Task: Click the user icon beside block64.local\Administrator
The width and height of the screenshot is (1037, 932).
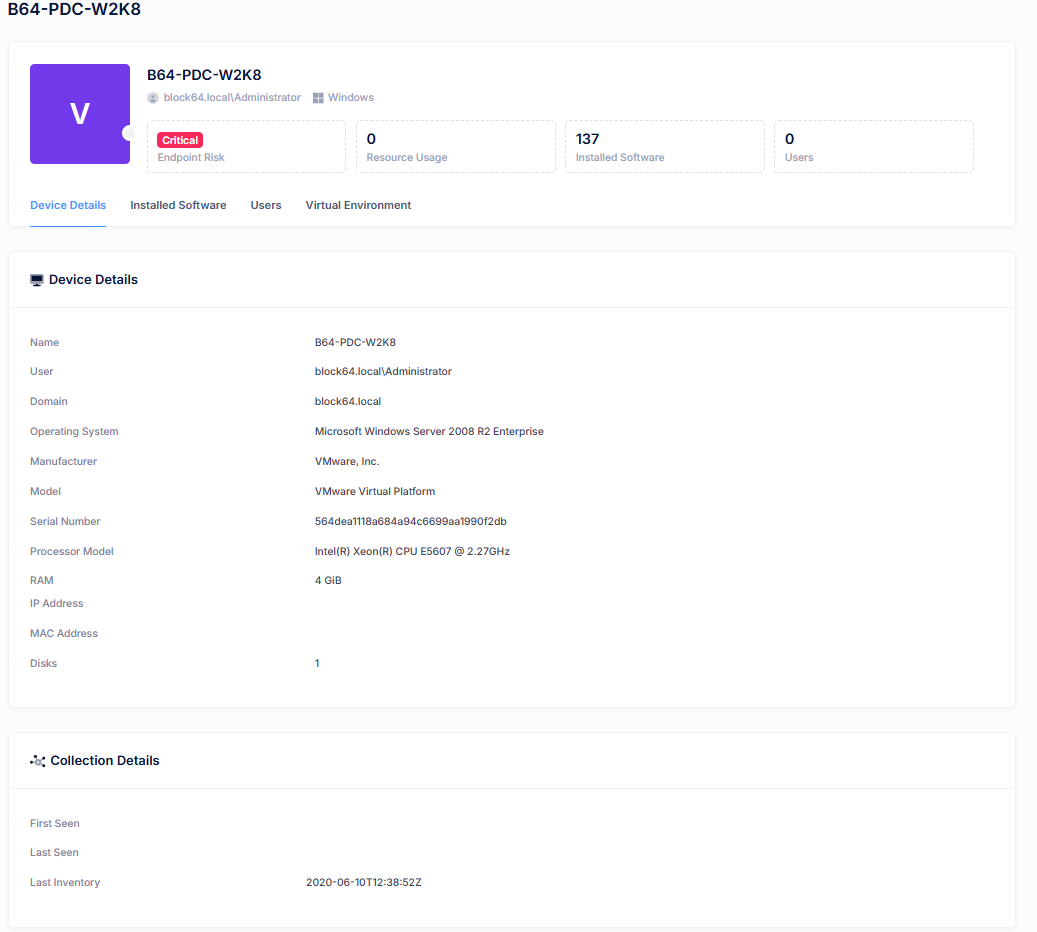Action: 153,98
